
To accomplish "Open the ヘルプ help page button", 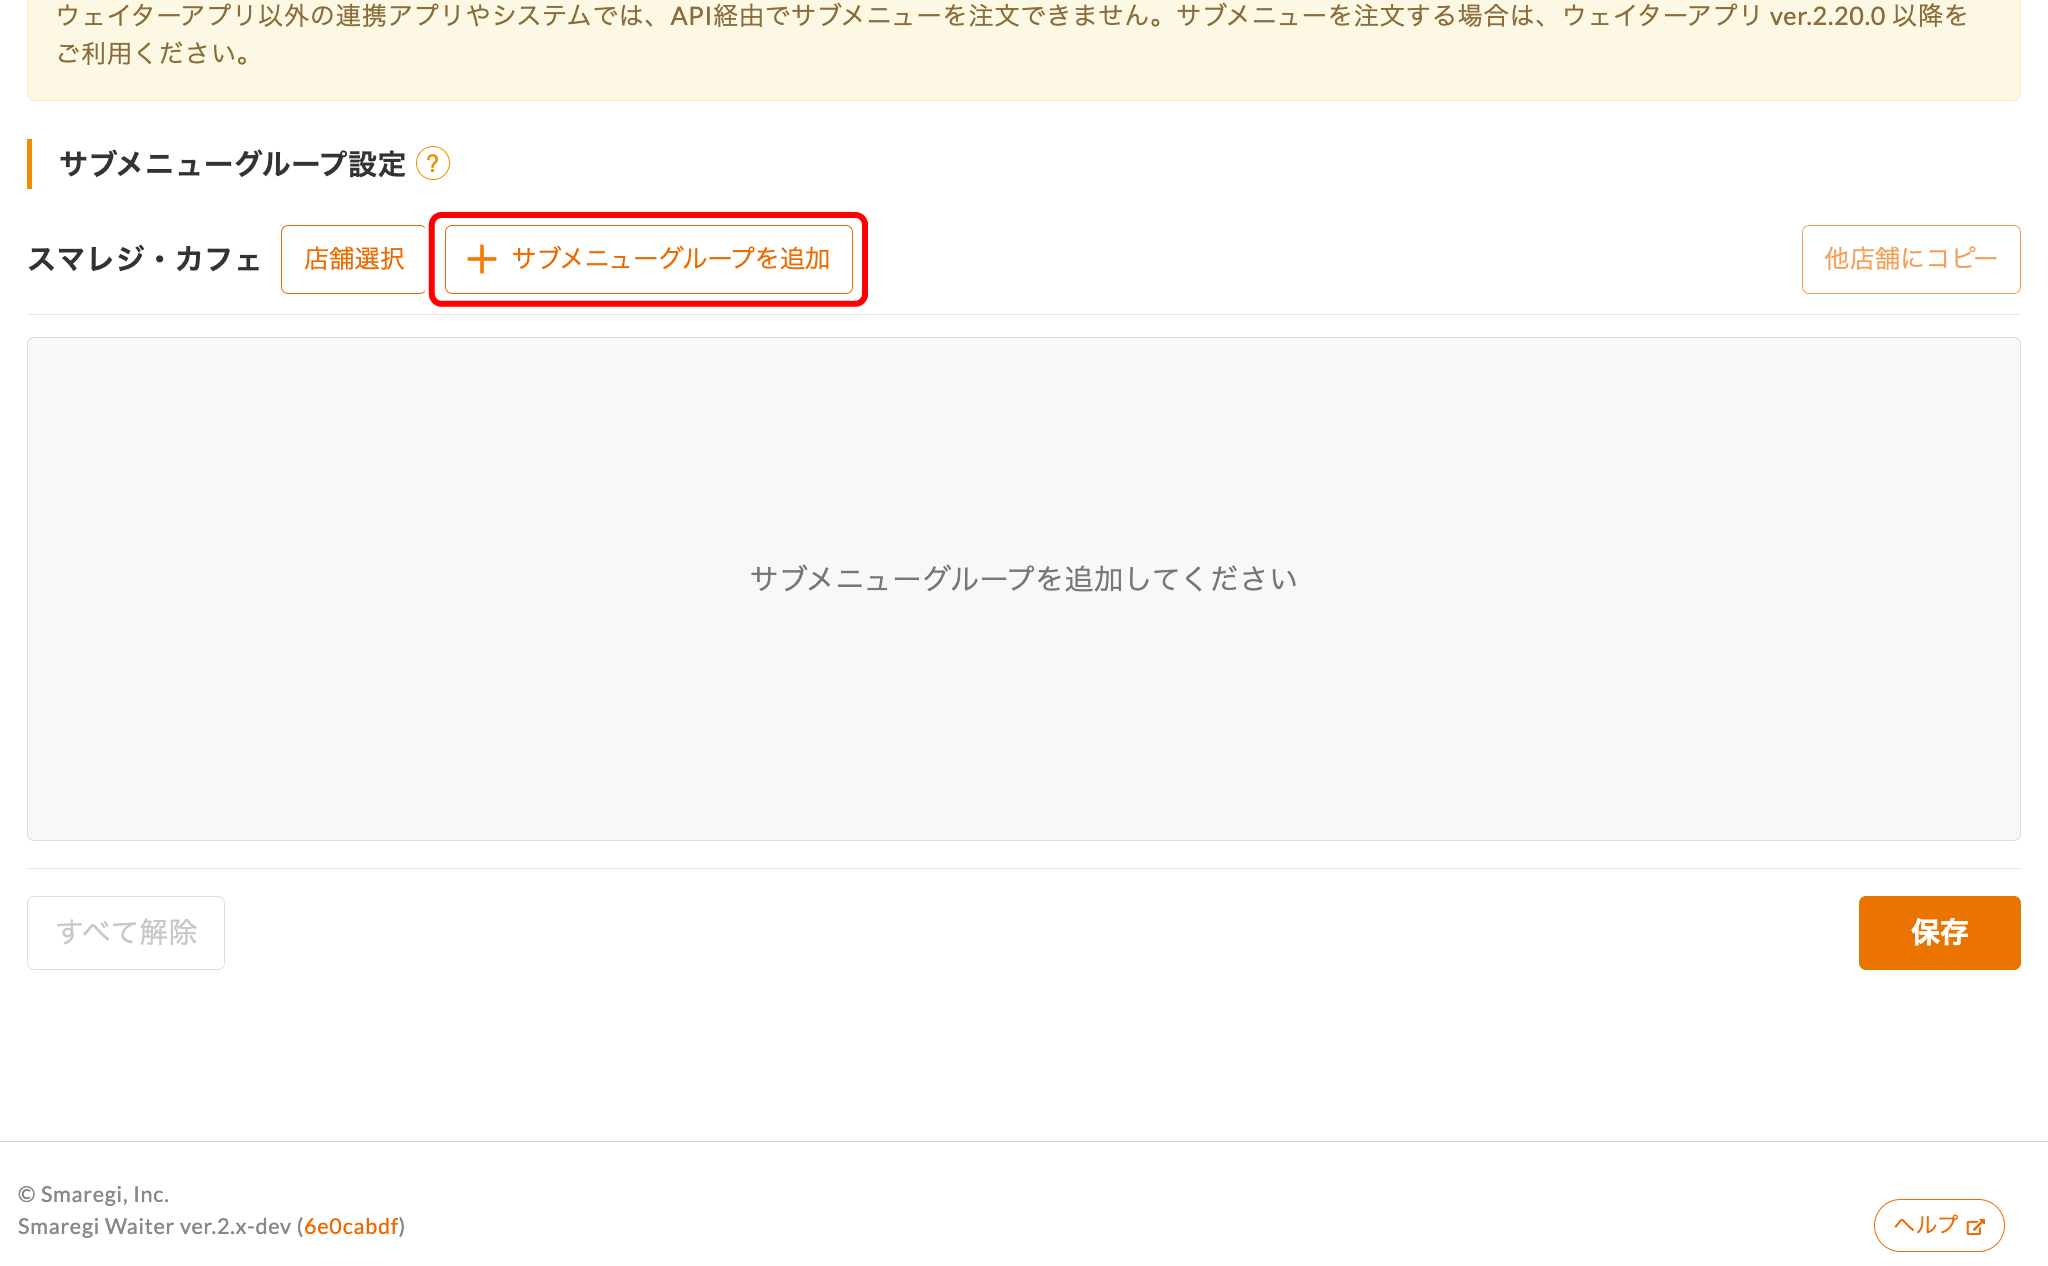I will pyautogui.click(x=1939, y=1226).
